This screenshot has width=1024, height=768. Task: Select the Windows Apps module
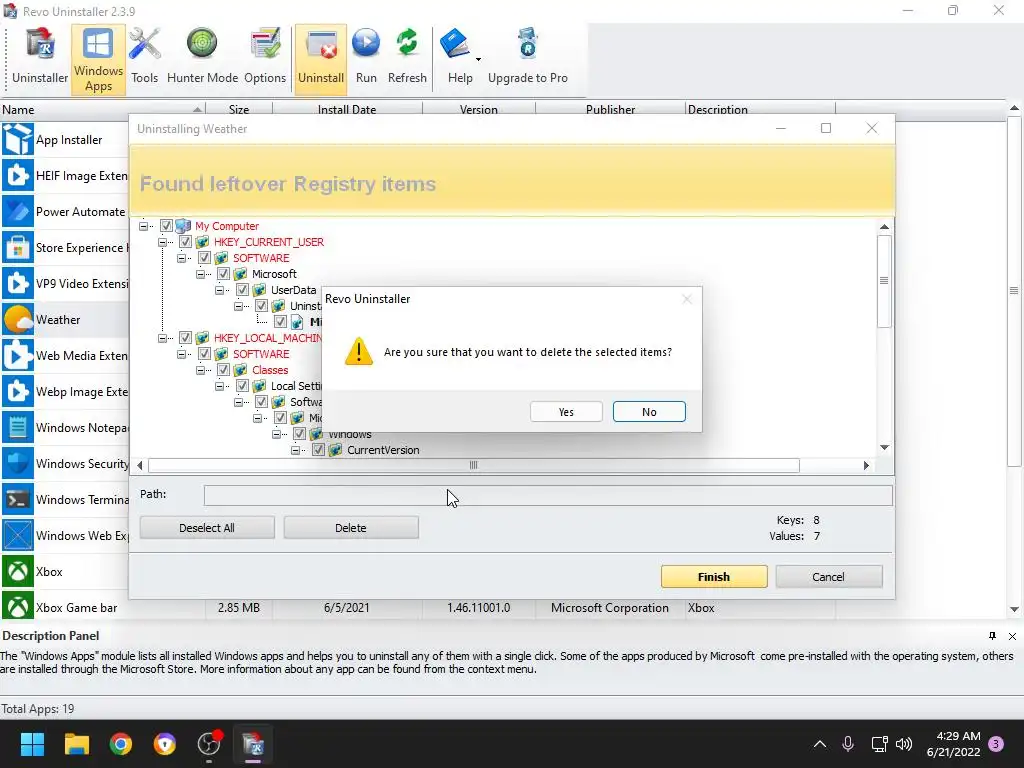coord(98,59)
